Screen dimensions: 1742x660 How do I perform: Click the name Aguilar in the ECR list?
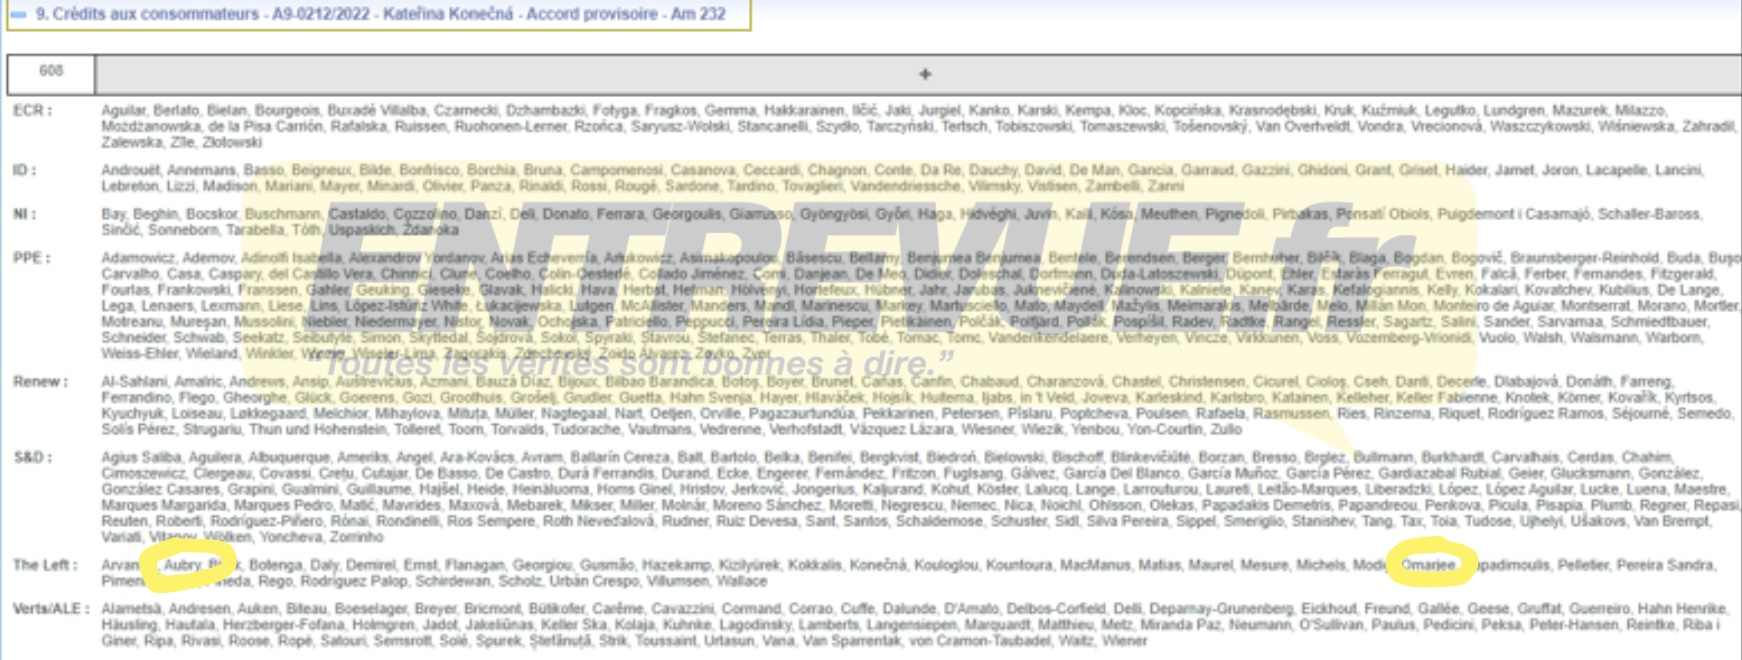[x=123, y=110]
